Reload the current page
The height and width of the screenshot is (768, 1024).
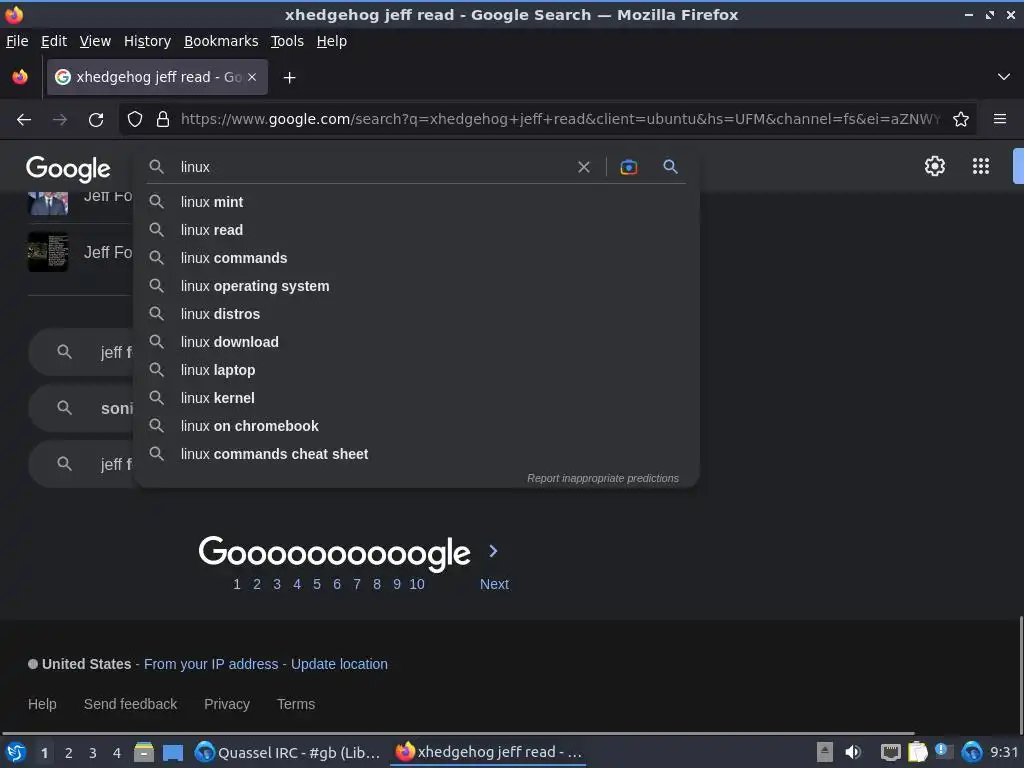point(96,120)
